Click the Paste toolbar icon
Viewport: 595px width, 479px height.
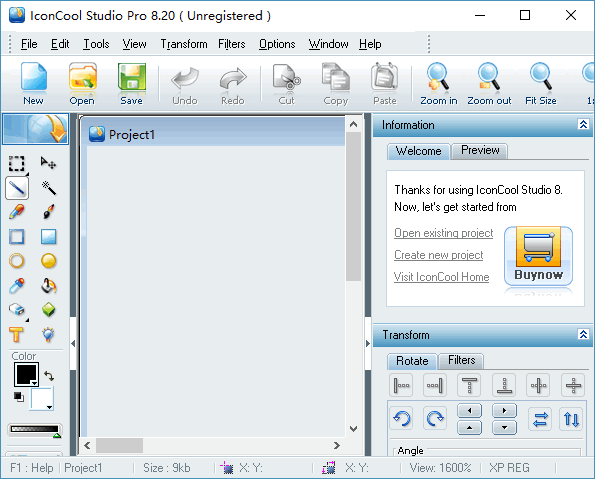click(384, 84)
